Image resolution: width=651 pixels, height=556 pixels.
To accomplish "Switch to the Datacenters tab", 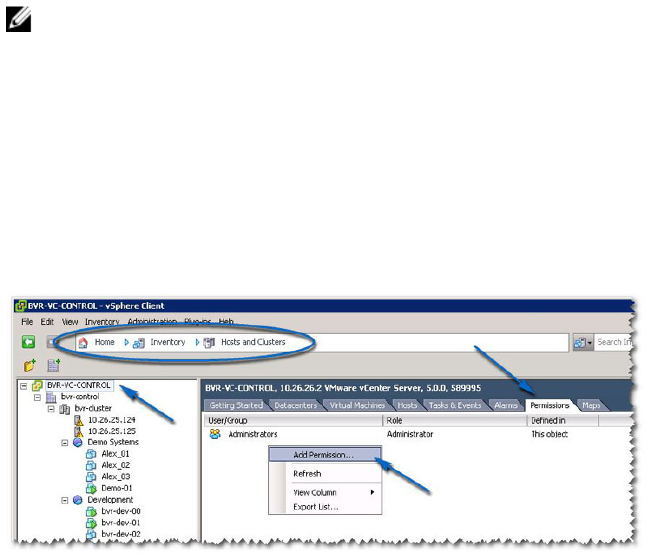I will tap(296, 405).
